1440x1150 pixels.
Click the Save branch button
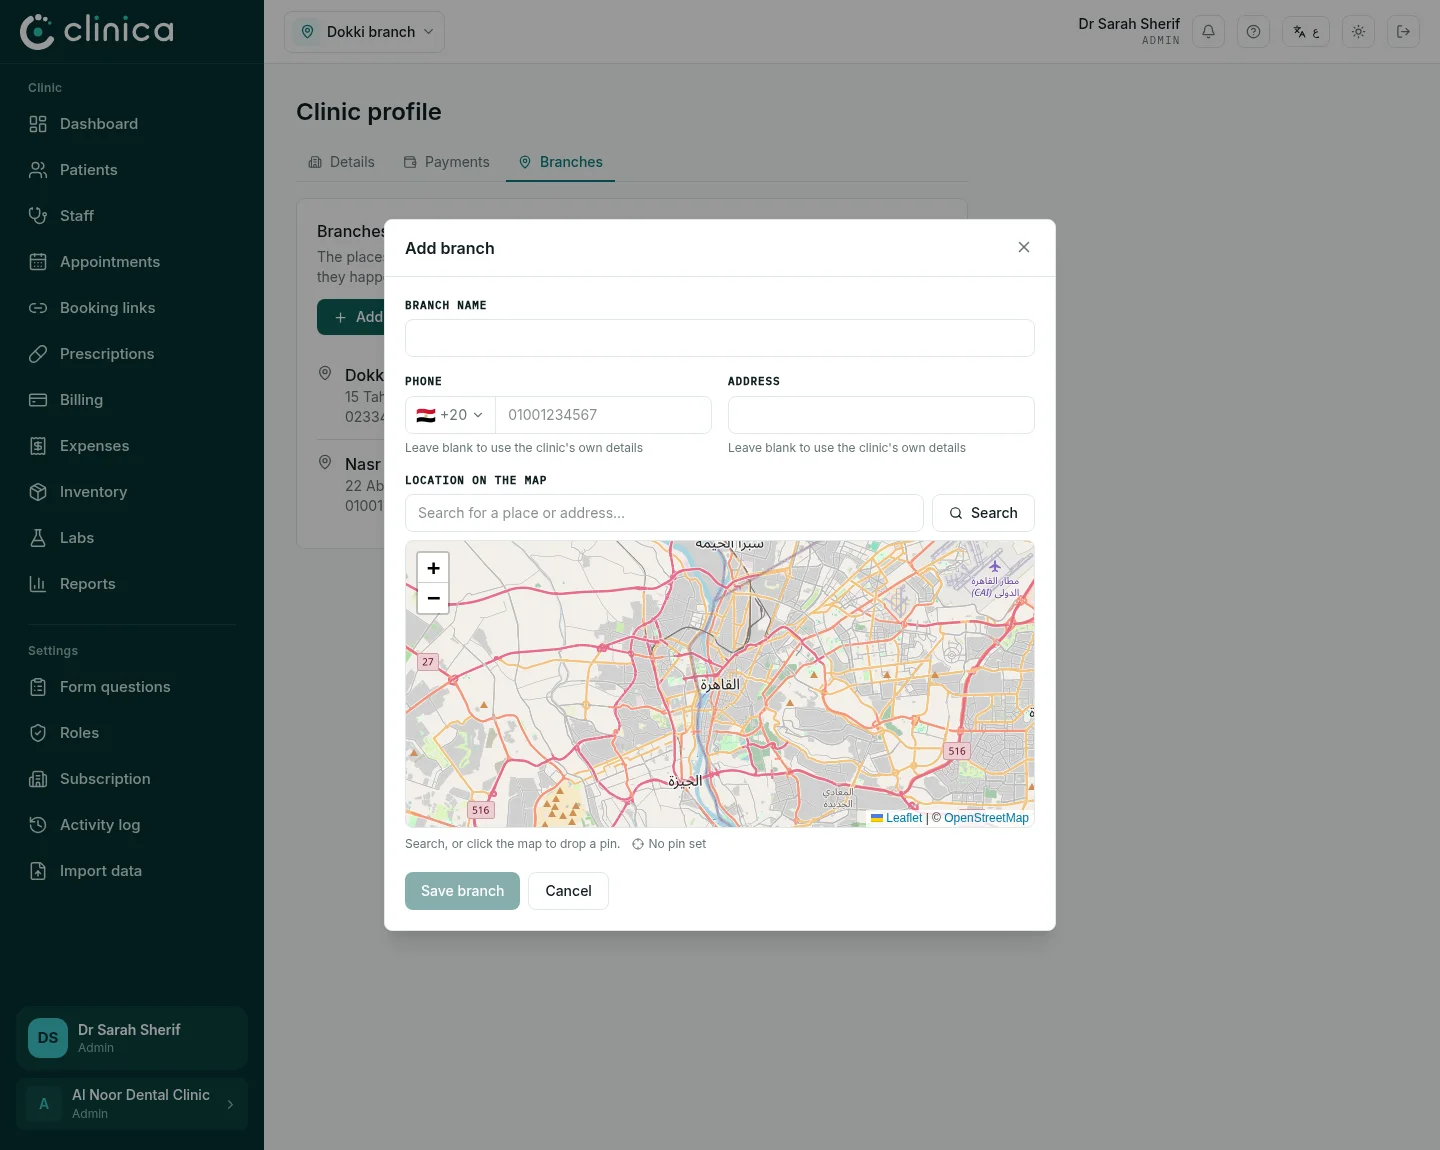coord(462,891)
